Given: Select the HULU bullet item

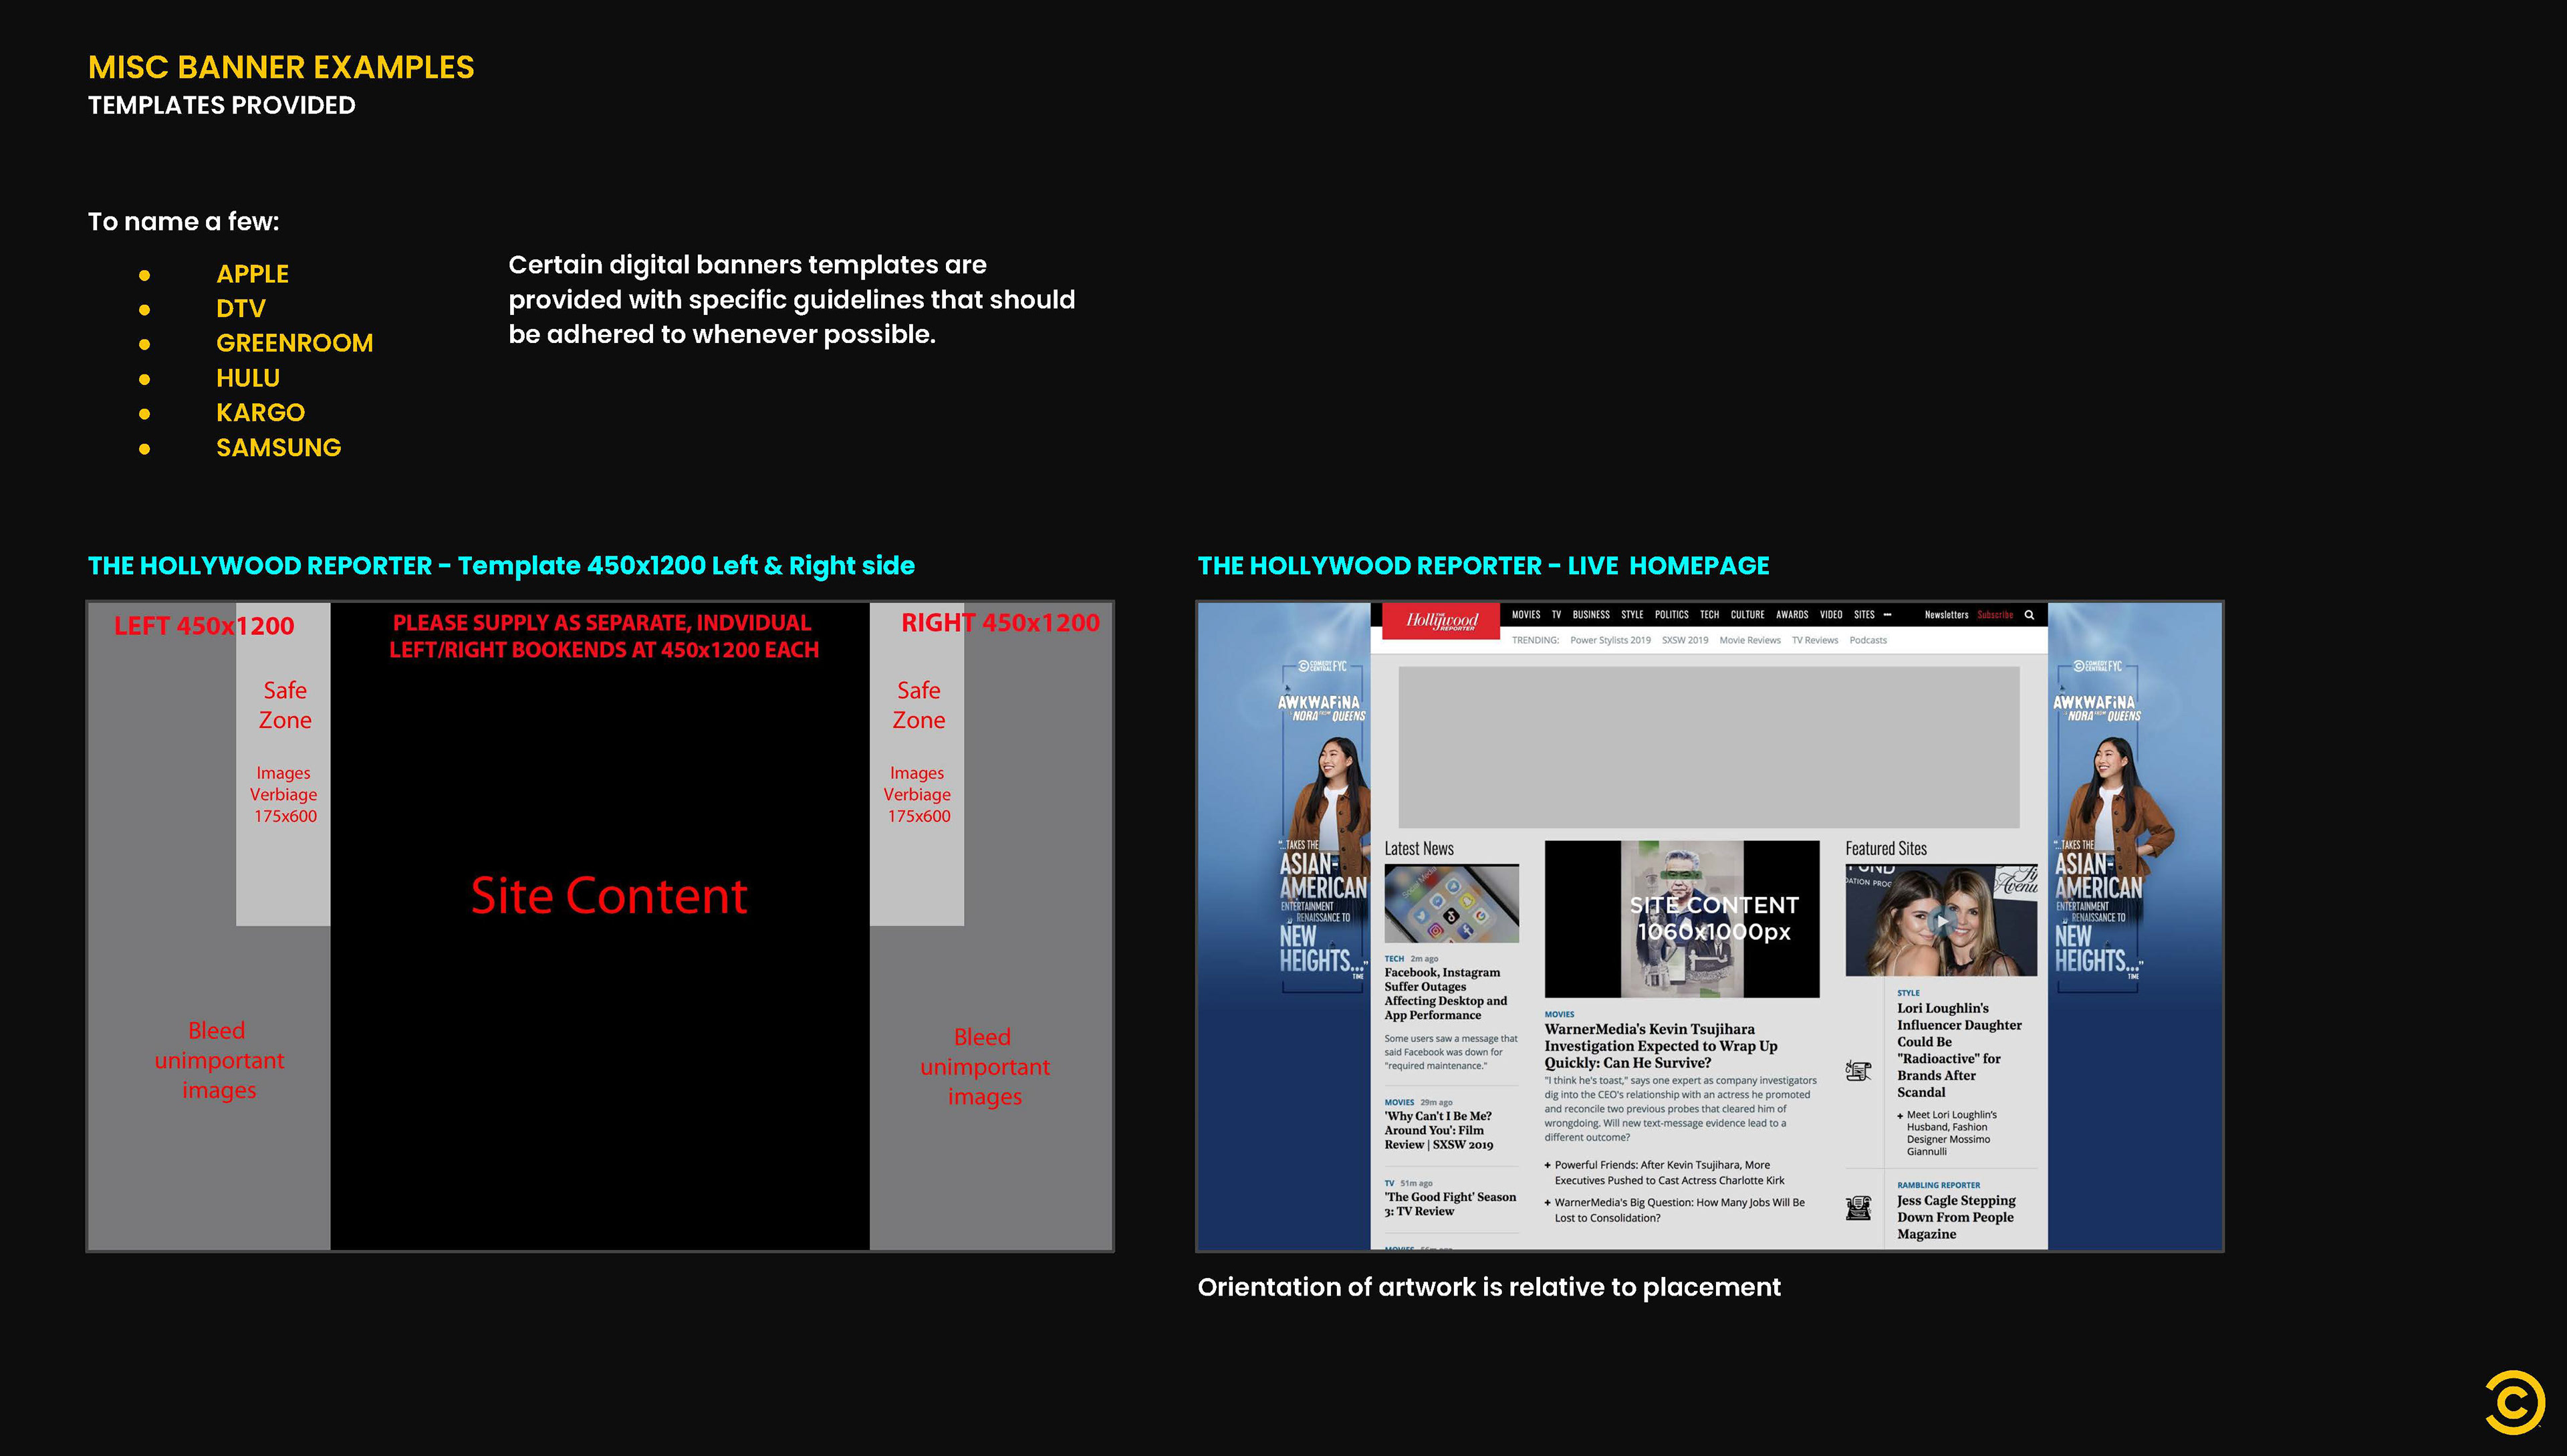Looking at the screenshot, I should 248,378.
